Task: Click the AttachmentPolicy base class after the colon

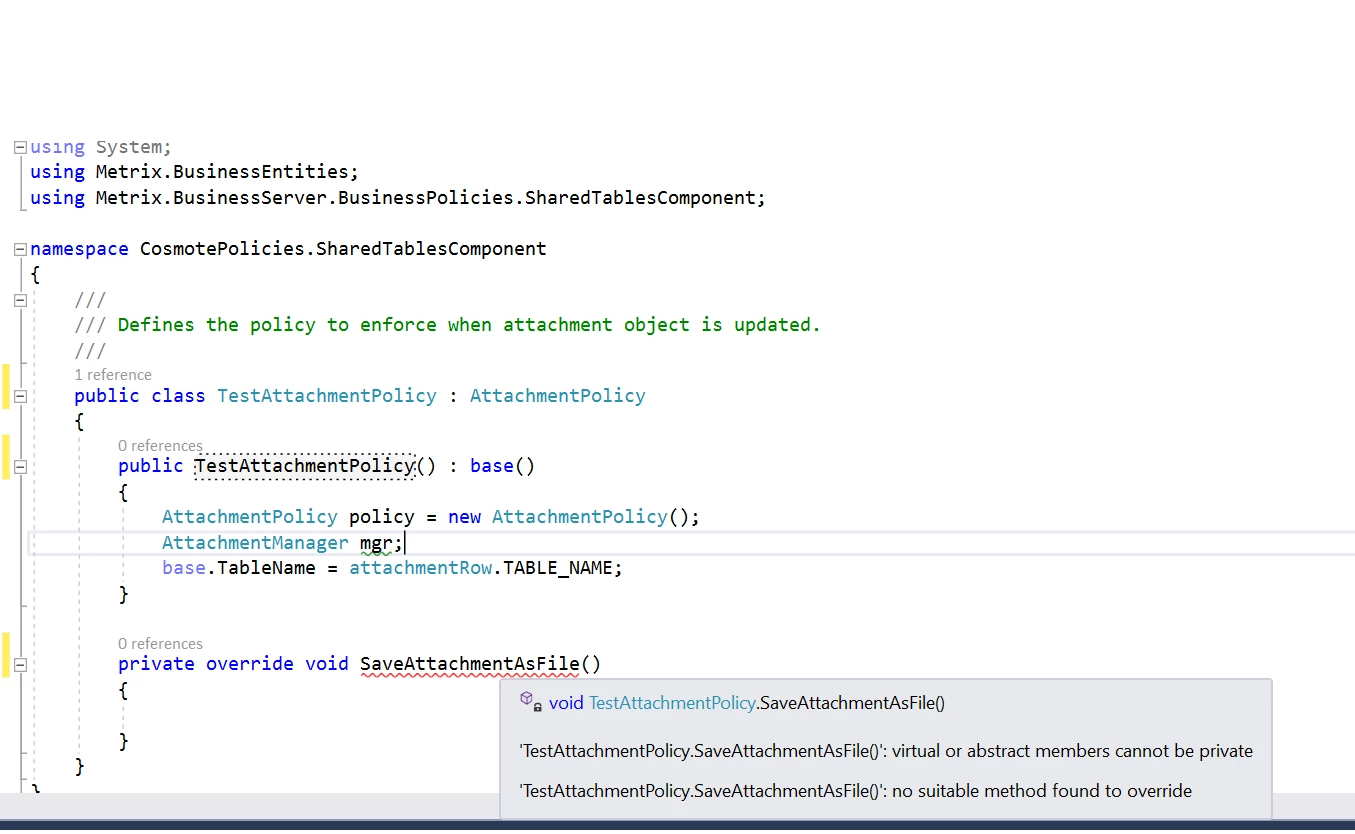Action: [x=558, y=396]
